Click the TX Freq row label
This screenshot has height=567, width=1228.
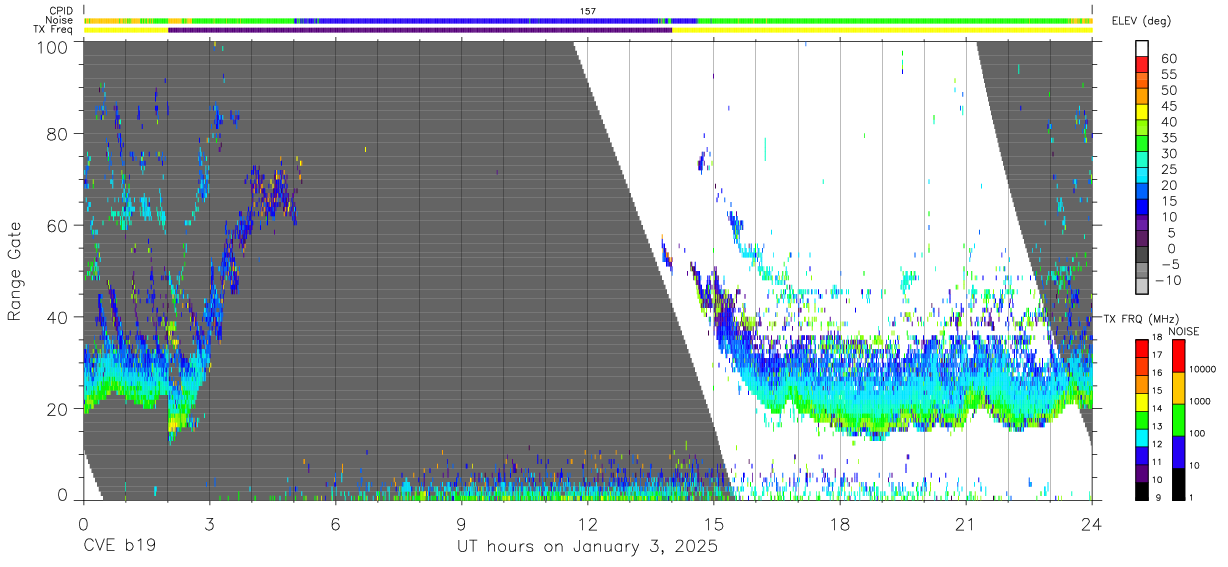click(53, 30)
